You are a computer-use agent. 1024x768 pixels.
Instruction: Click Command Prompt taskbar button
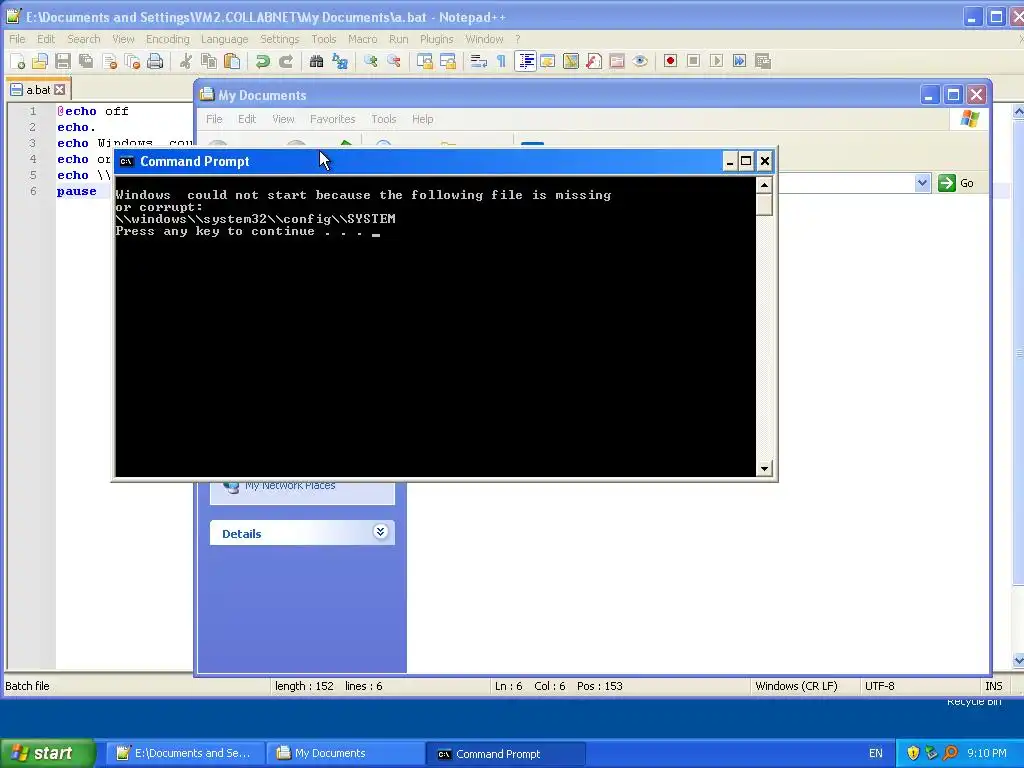pyautogui.click(x=506, y=753)
